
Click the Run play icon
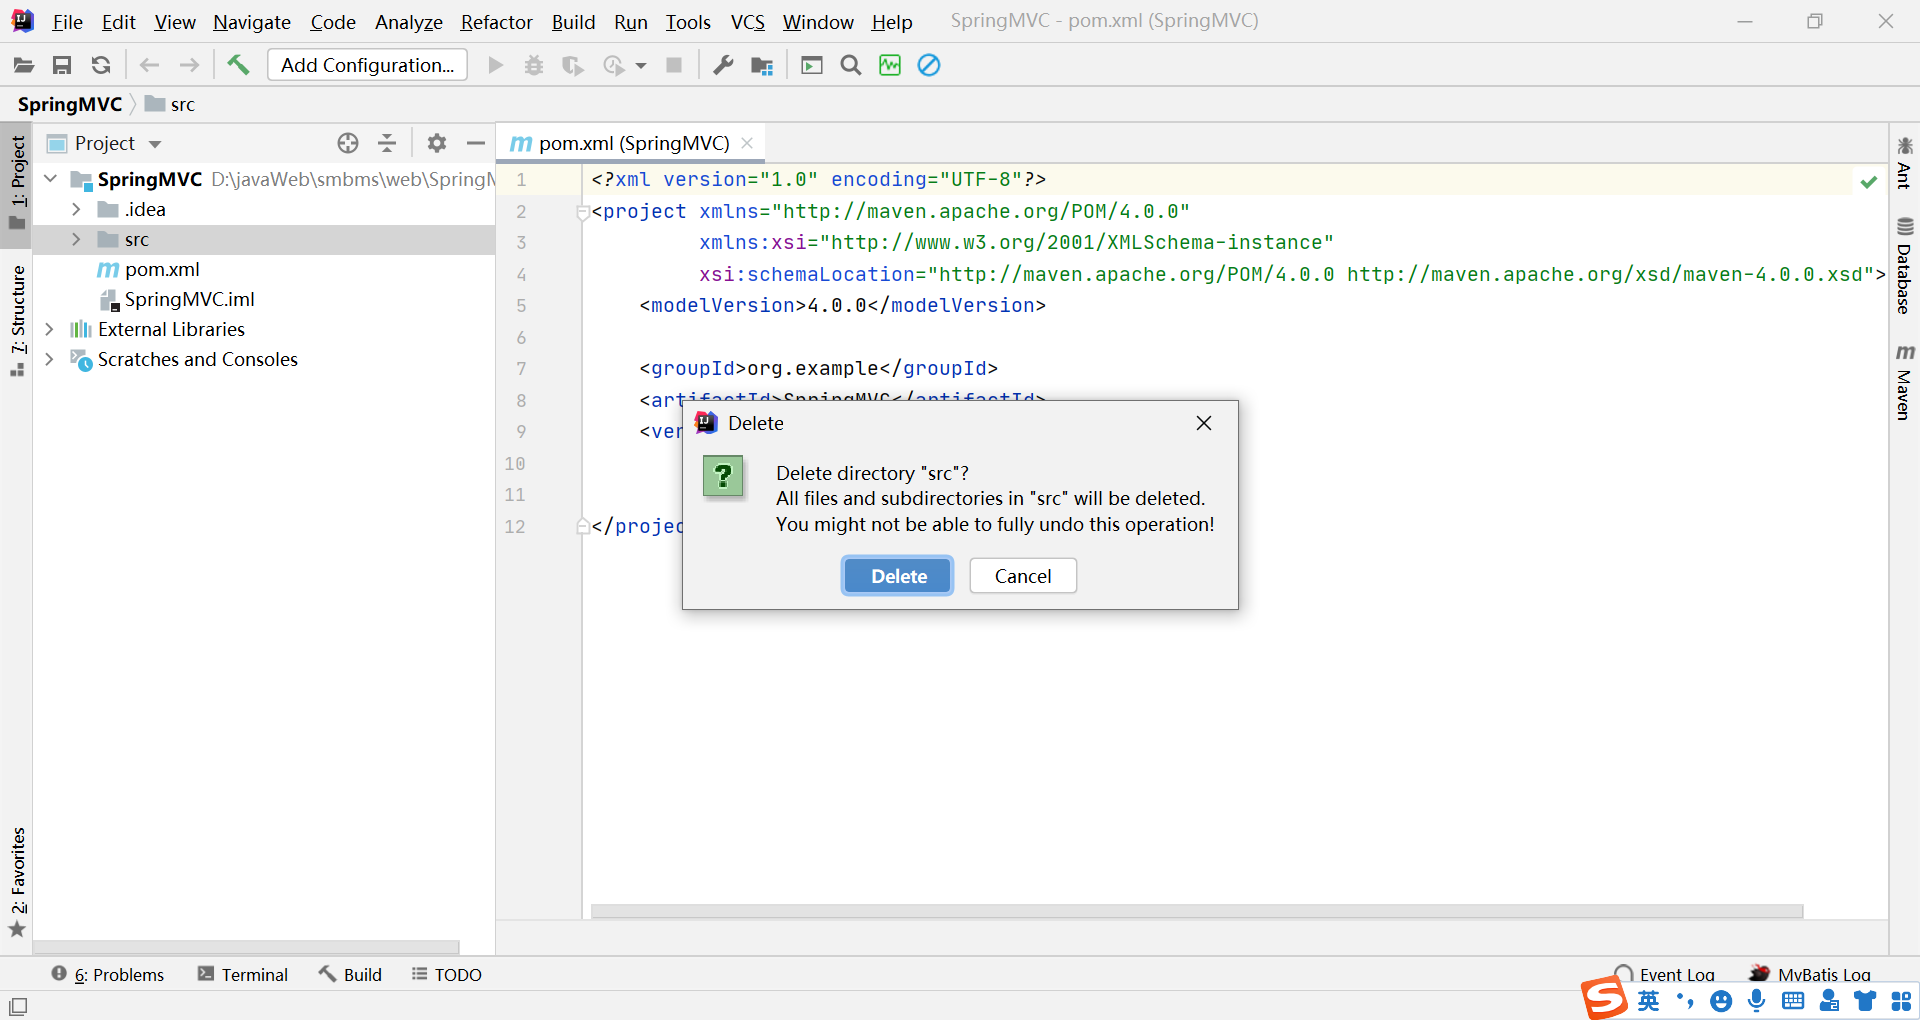point(495,65)
